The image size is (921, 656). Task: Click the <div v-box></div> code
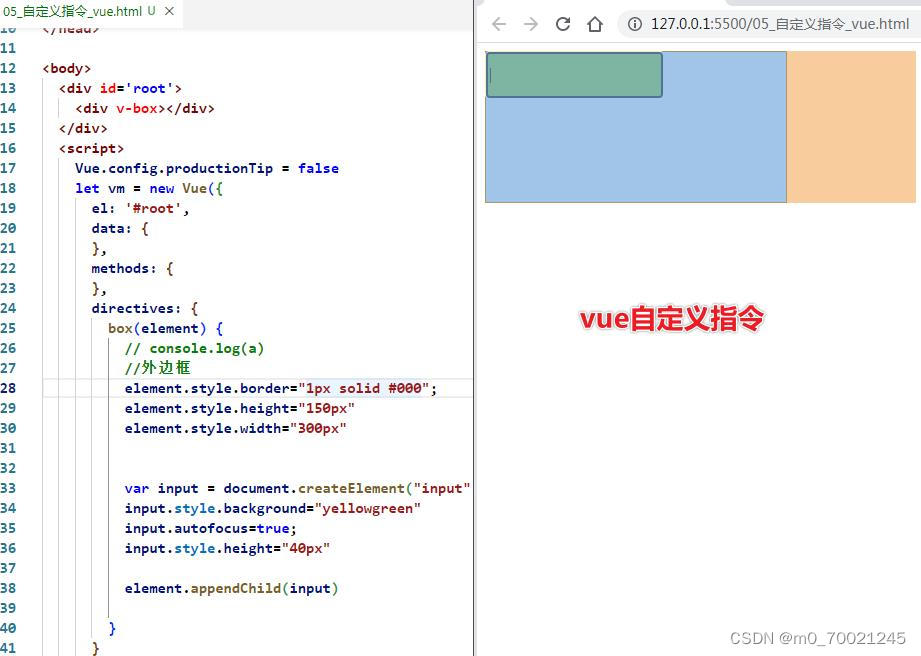click(x=144, y=108)
